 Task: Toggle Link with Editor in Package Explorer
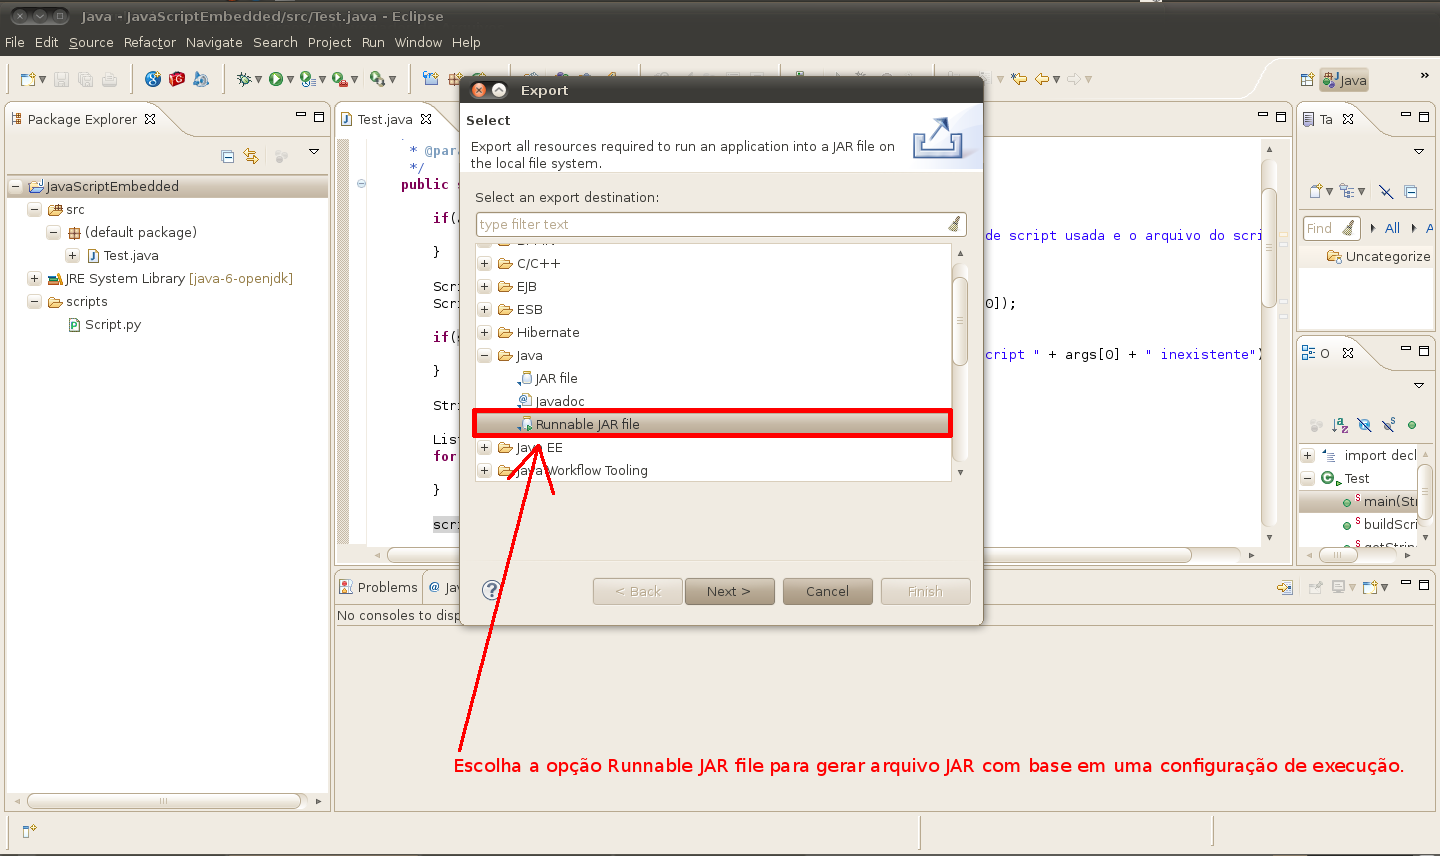point(251,156)
